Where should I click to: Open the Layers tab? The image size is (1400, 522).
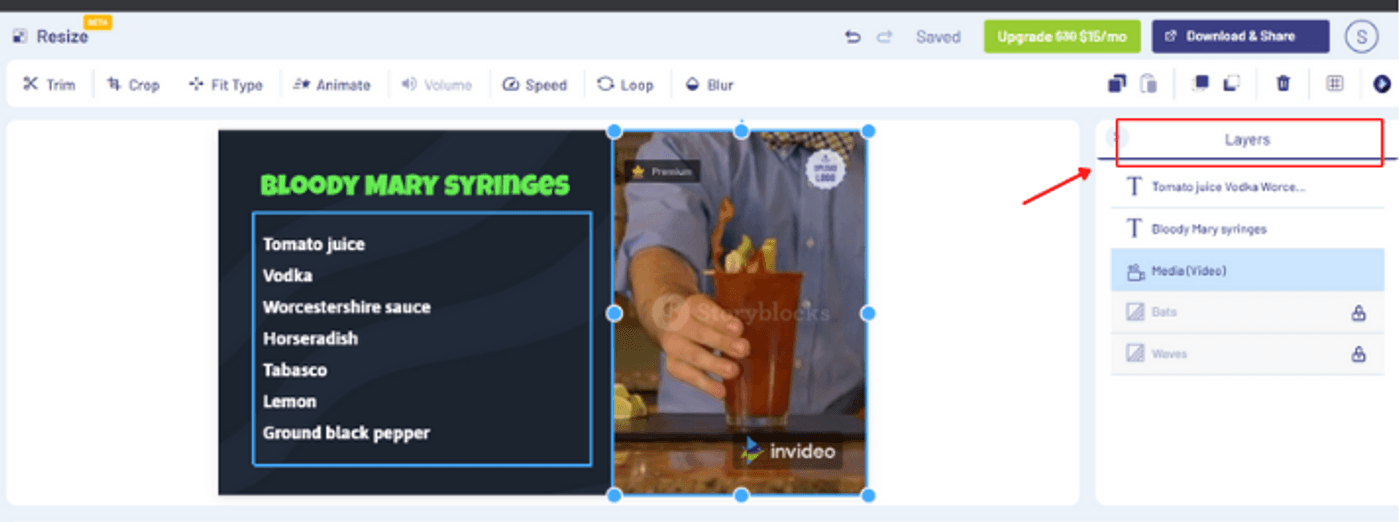pyautogui.click(x=1247, y=140)
